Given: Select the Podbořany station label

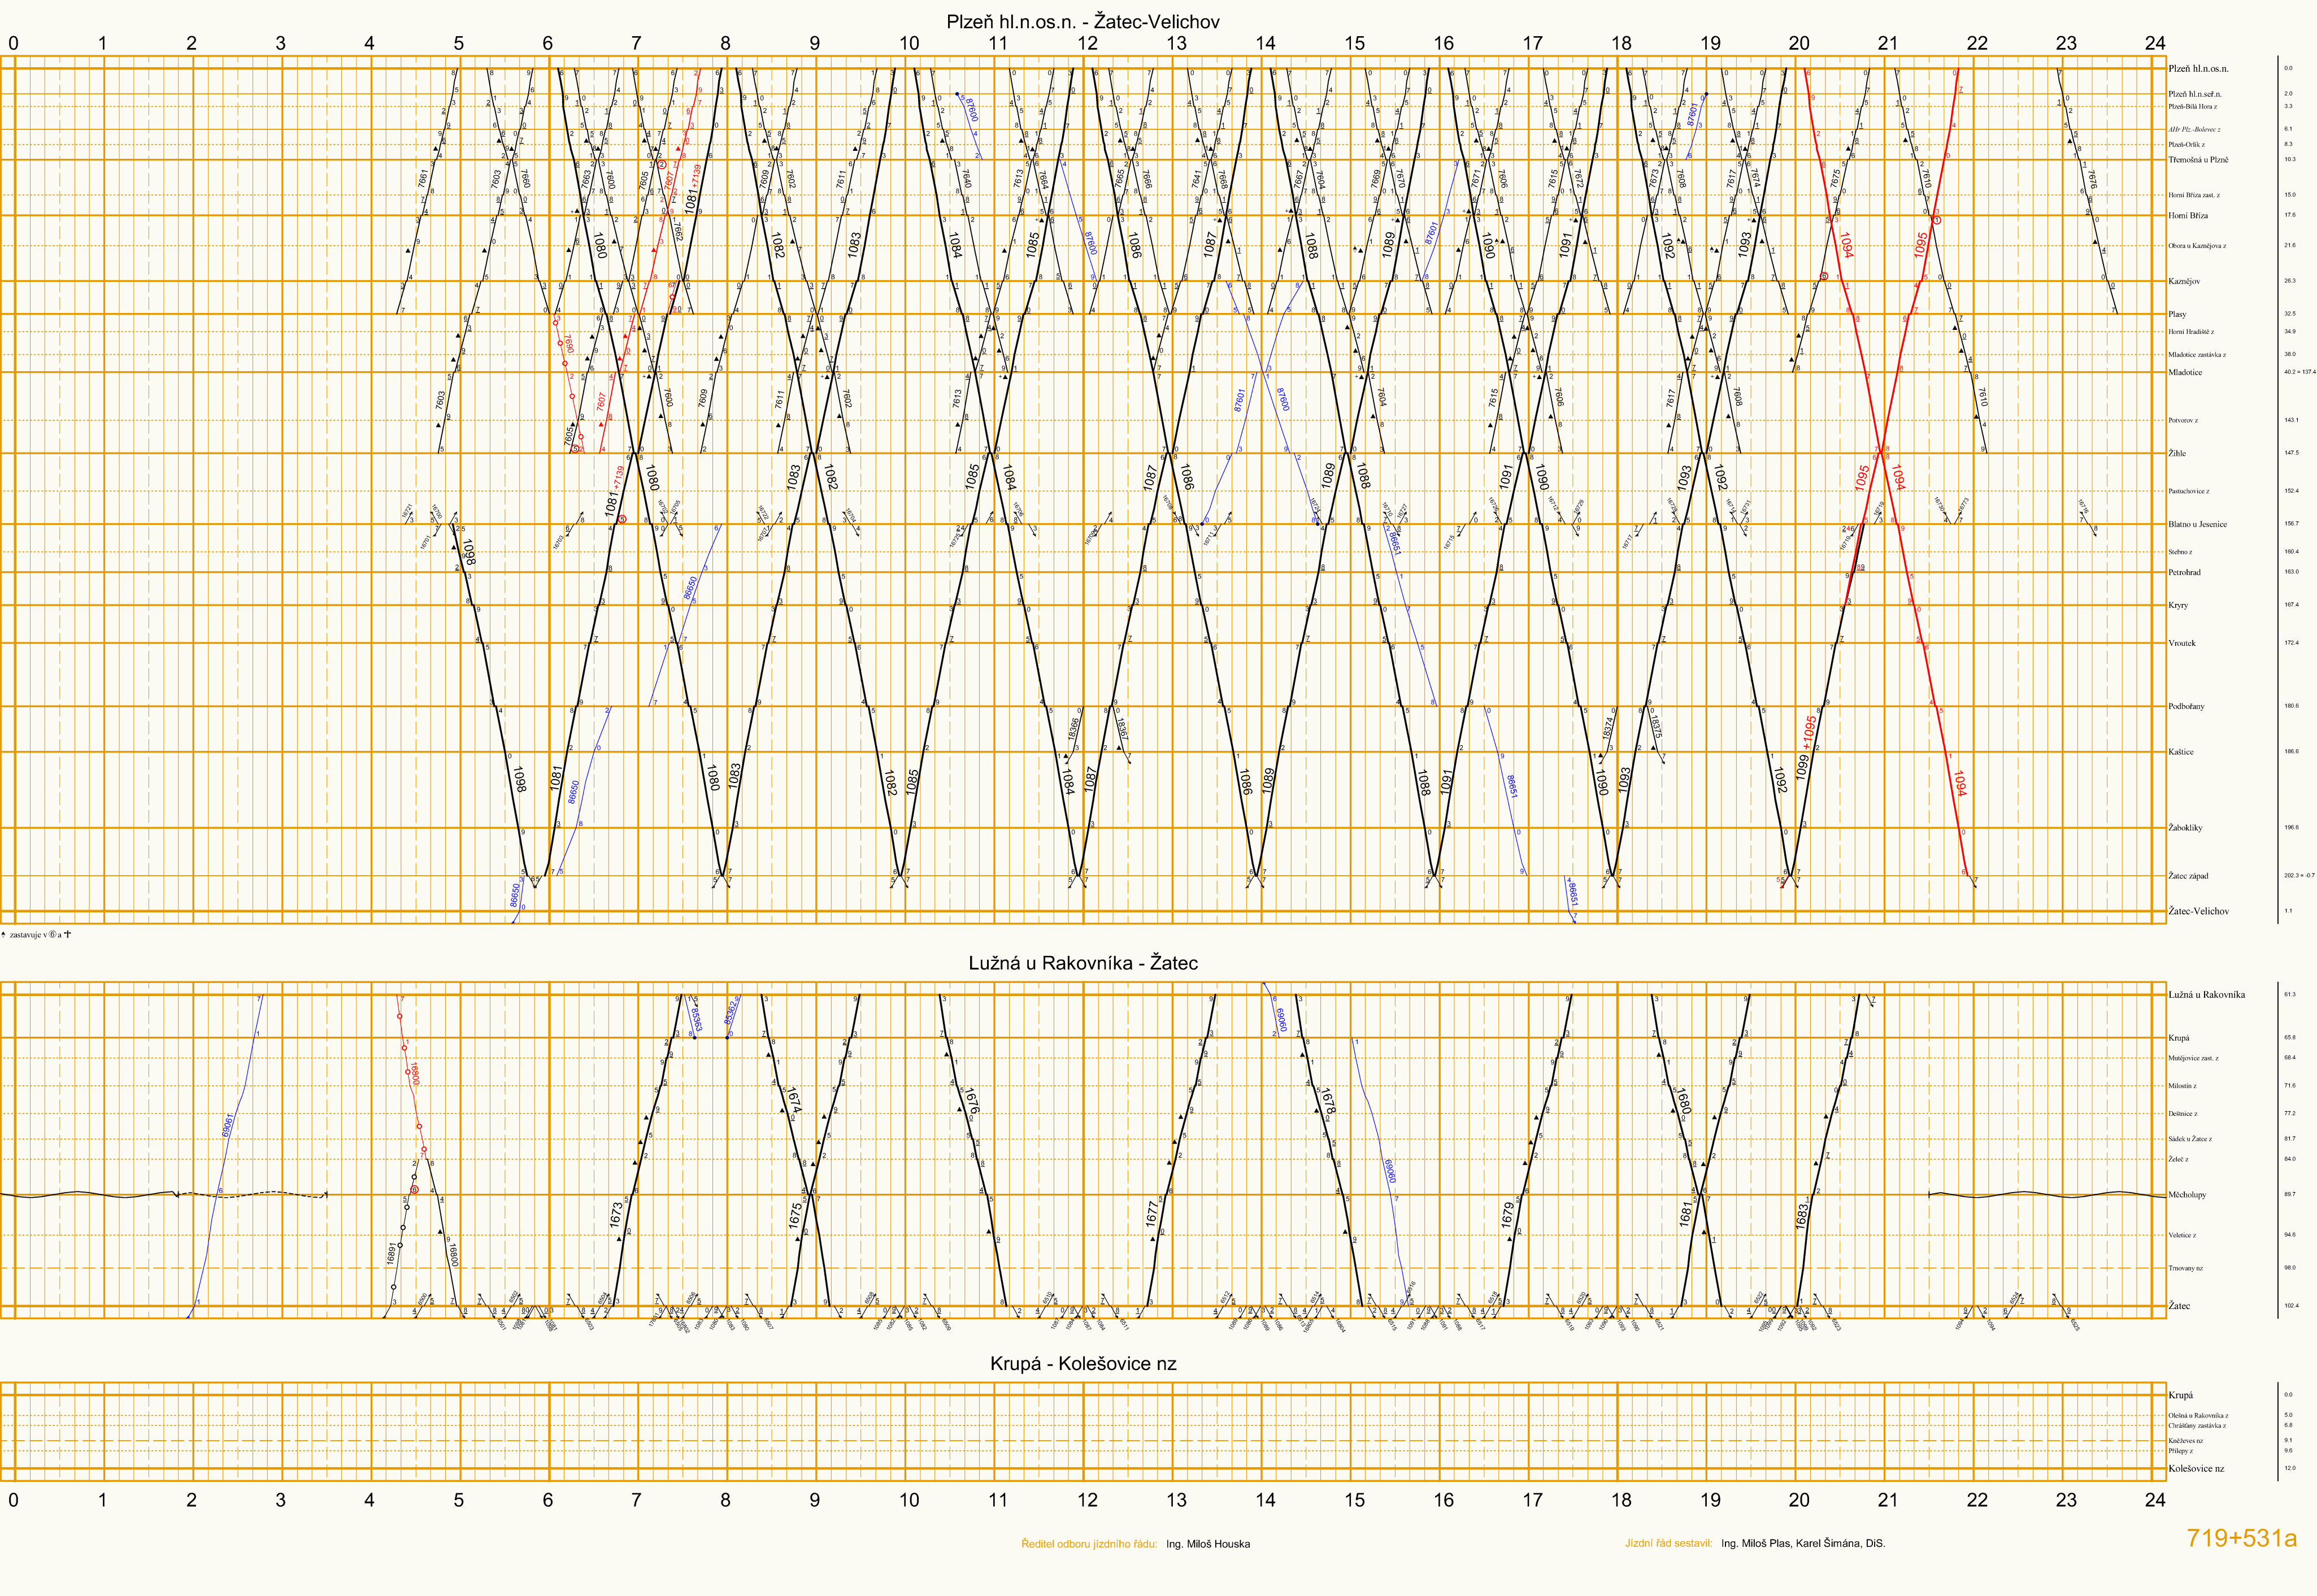Looking at the screenshot, I should (x=2186, y=706).
